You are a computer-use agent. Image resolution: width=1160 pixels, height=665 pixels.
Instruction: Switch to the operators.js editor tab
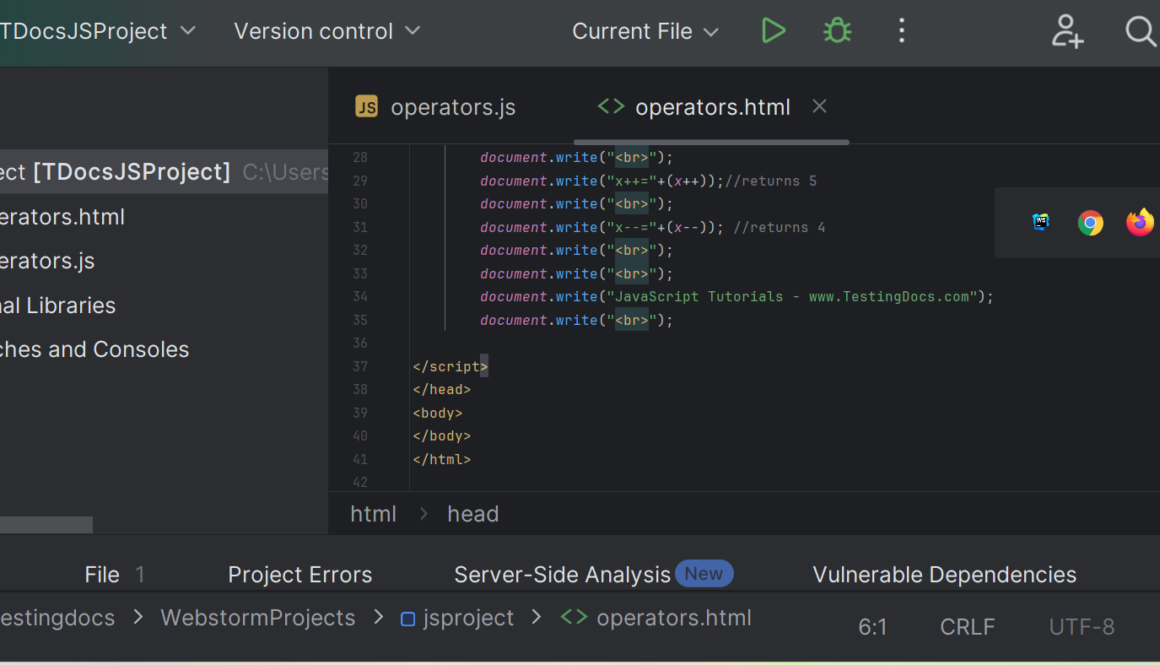click(436, 108)
